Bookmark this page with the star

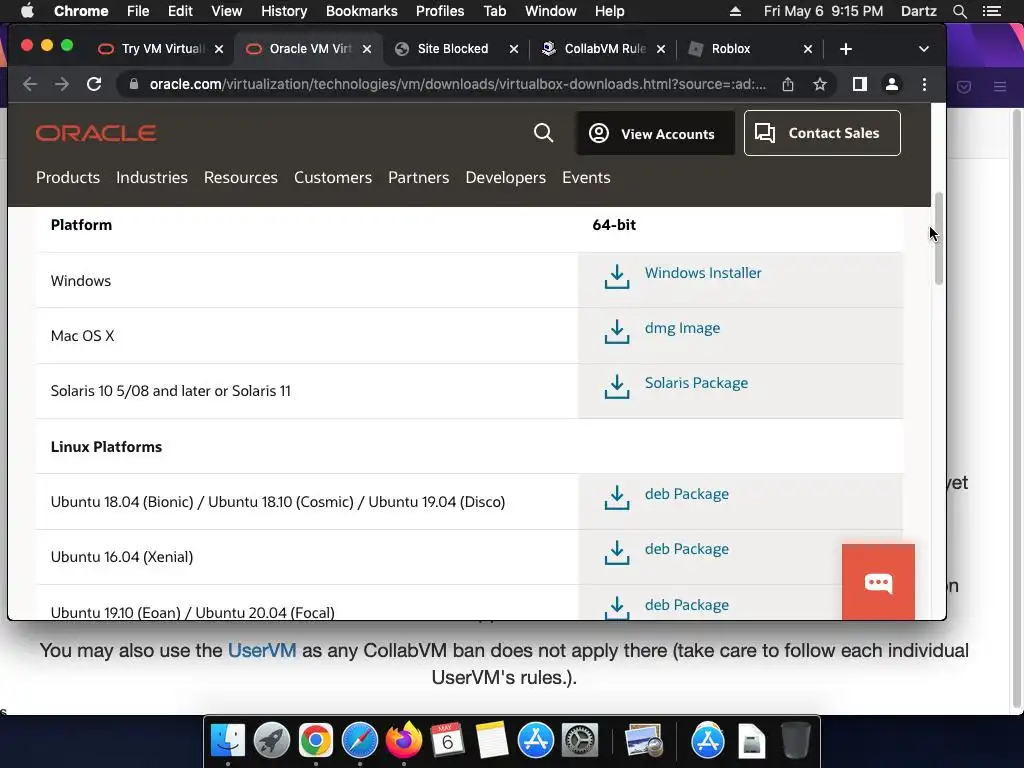click(820, 84)
